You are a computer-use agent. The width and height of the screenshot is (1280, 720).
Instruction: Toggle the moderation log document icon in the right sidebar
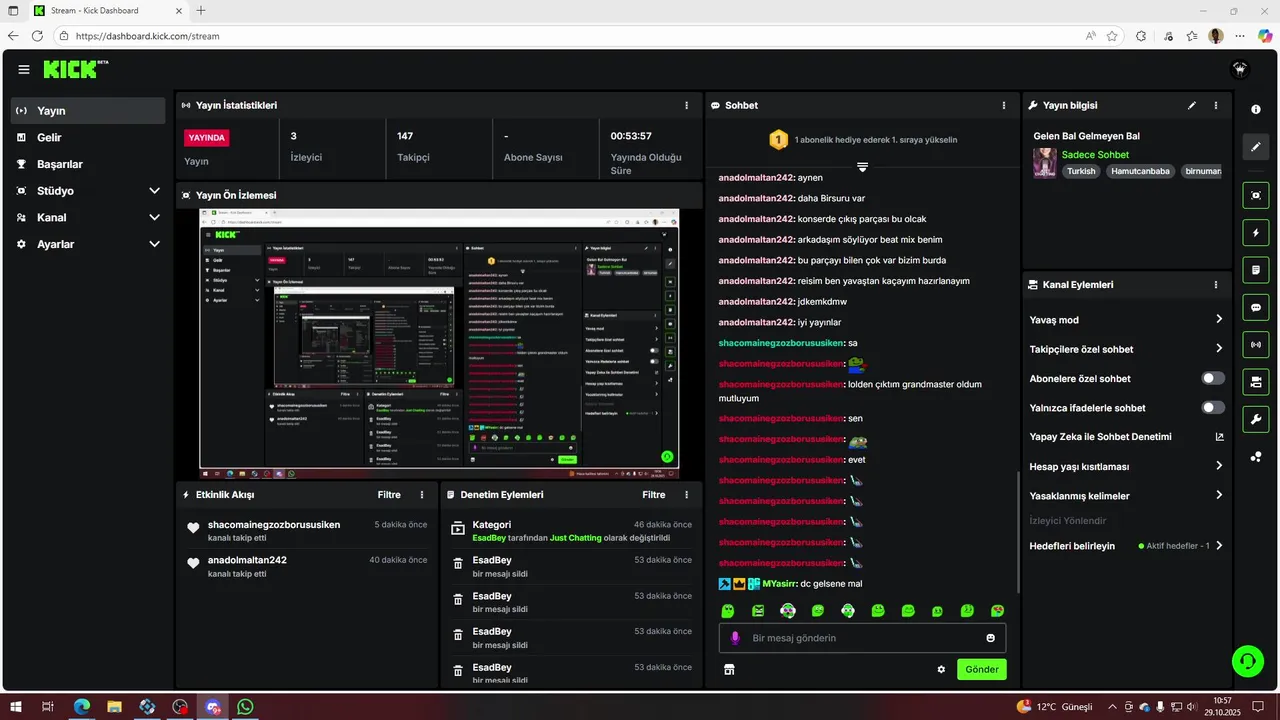tap(1256, 270)
